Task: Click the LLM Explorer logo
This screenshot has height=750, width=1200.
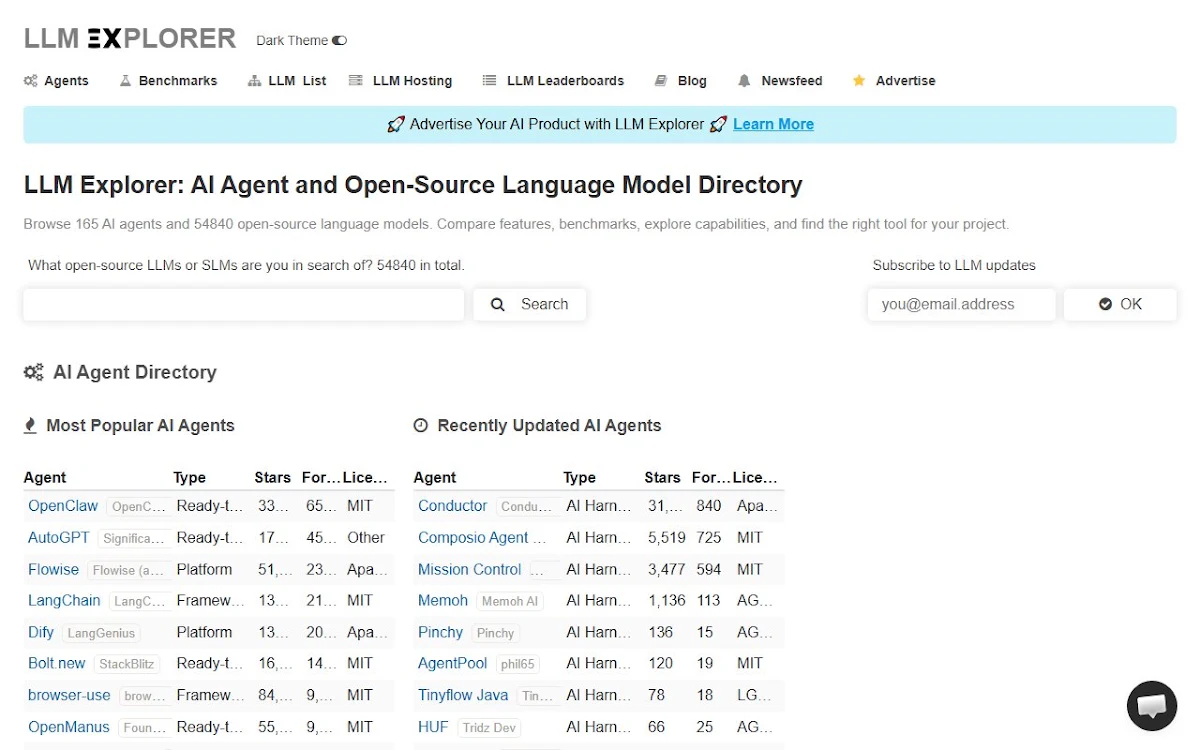Action: coord(130,39)
